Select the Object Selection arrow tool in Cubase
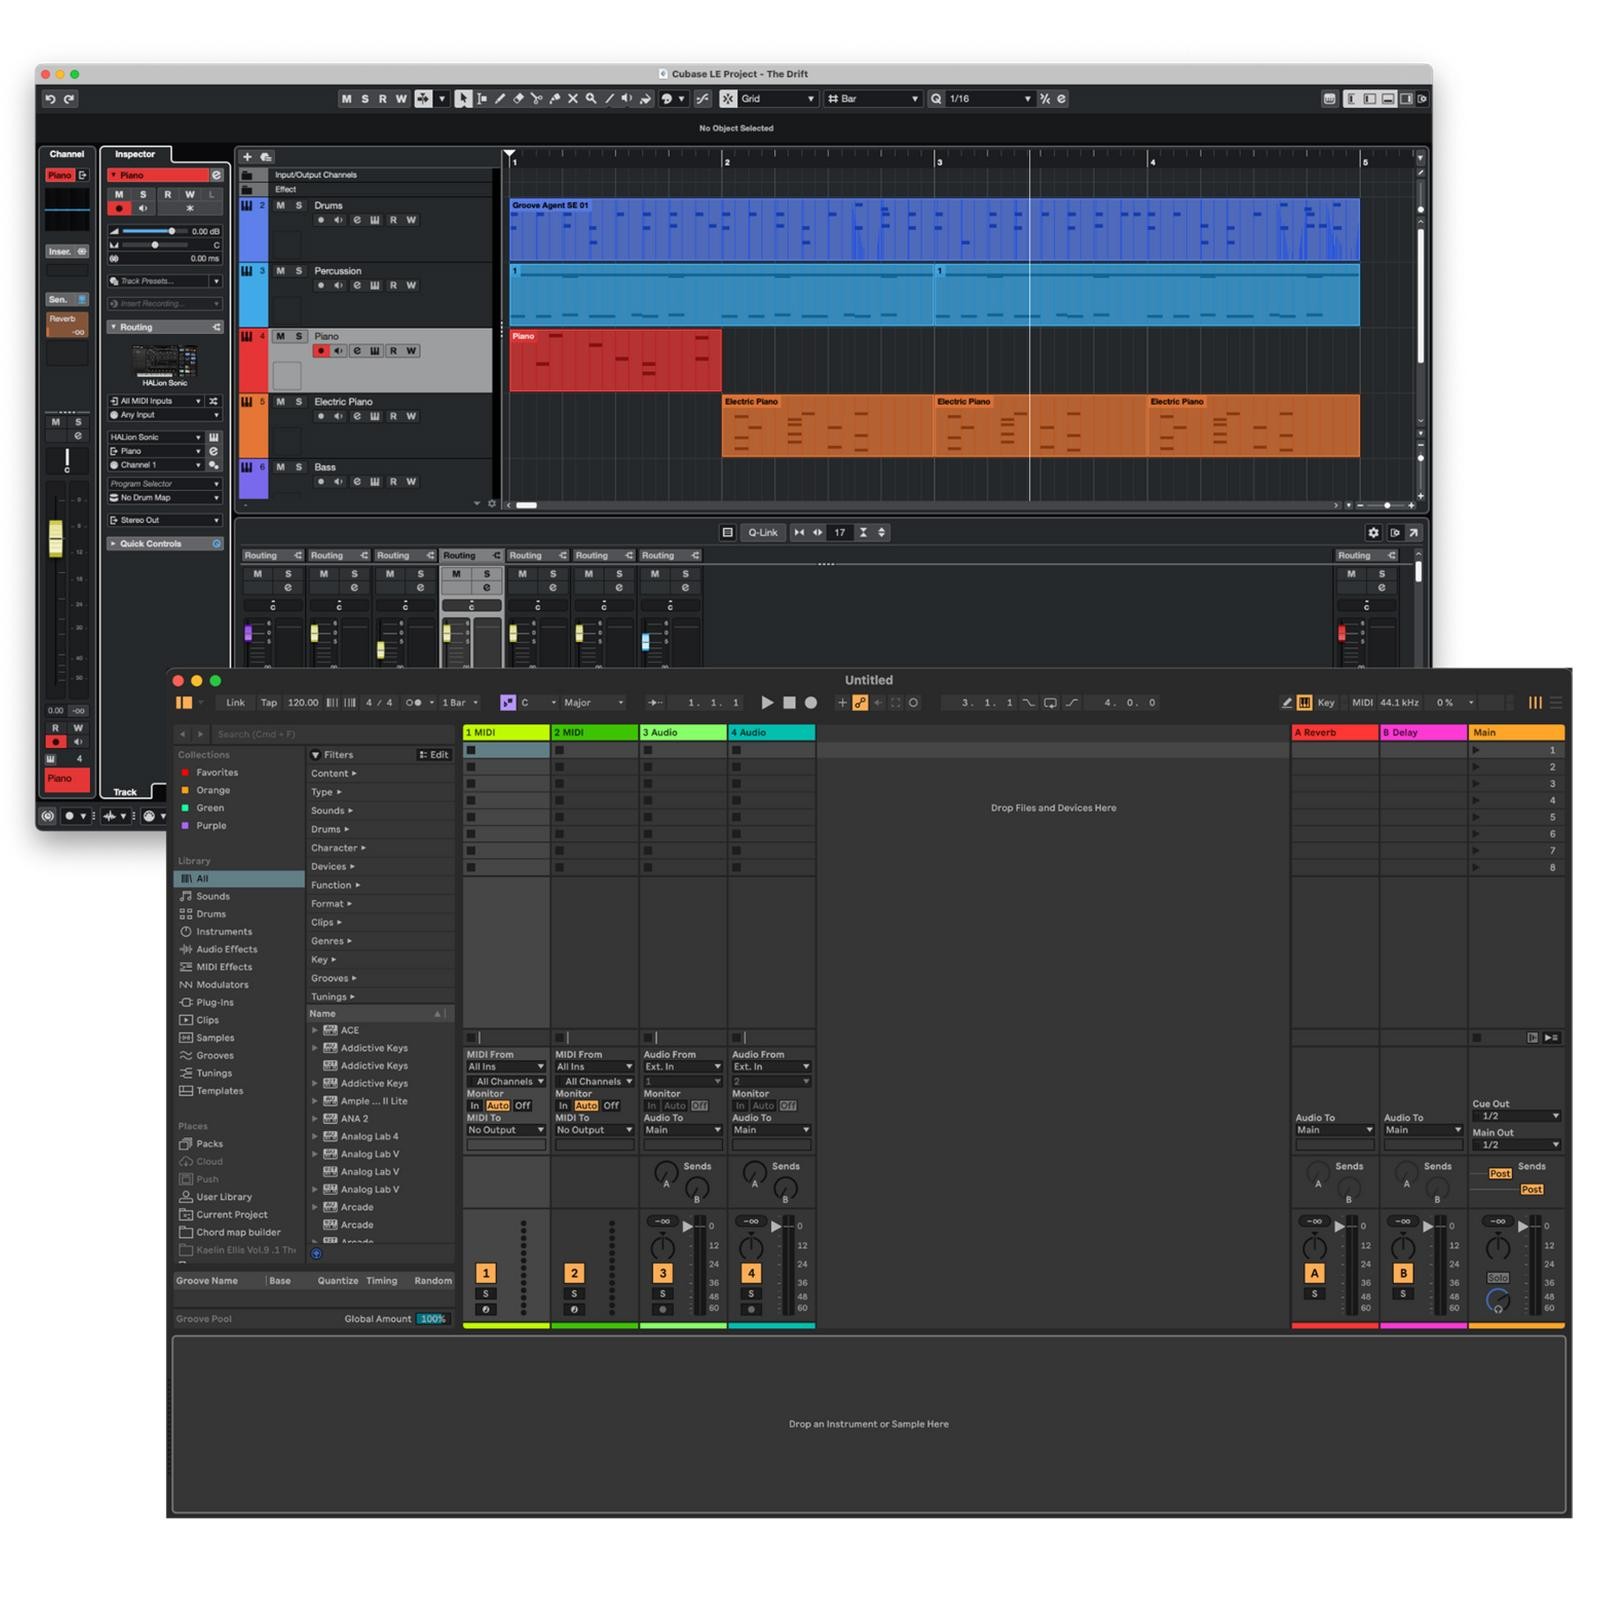Screen dimensions: 1600x1600 pos(463,99)
